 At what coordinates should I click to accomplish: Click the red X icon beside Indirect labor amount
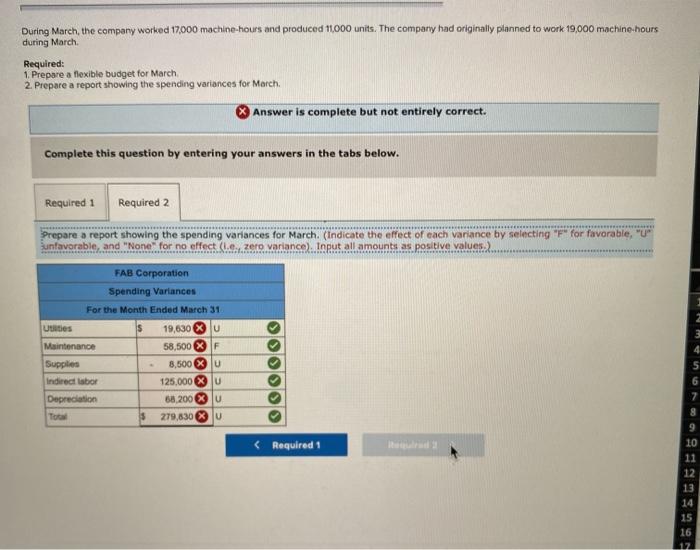[x=201, y=381]
